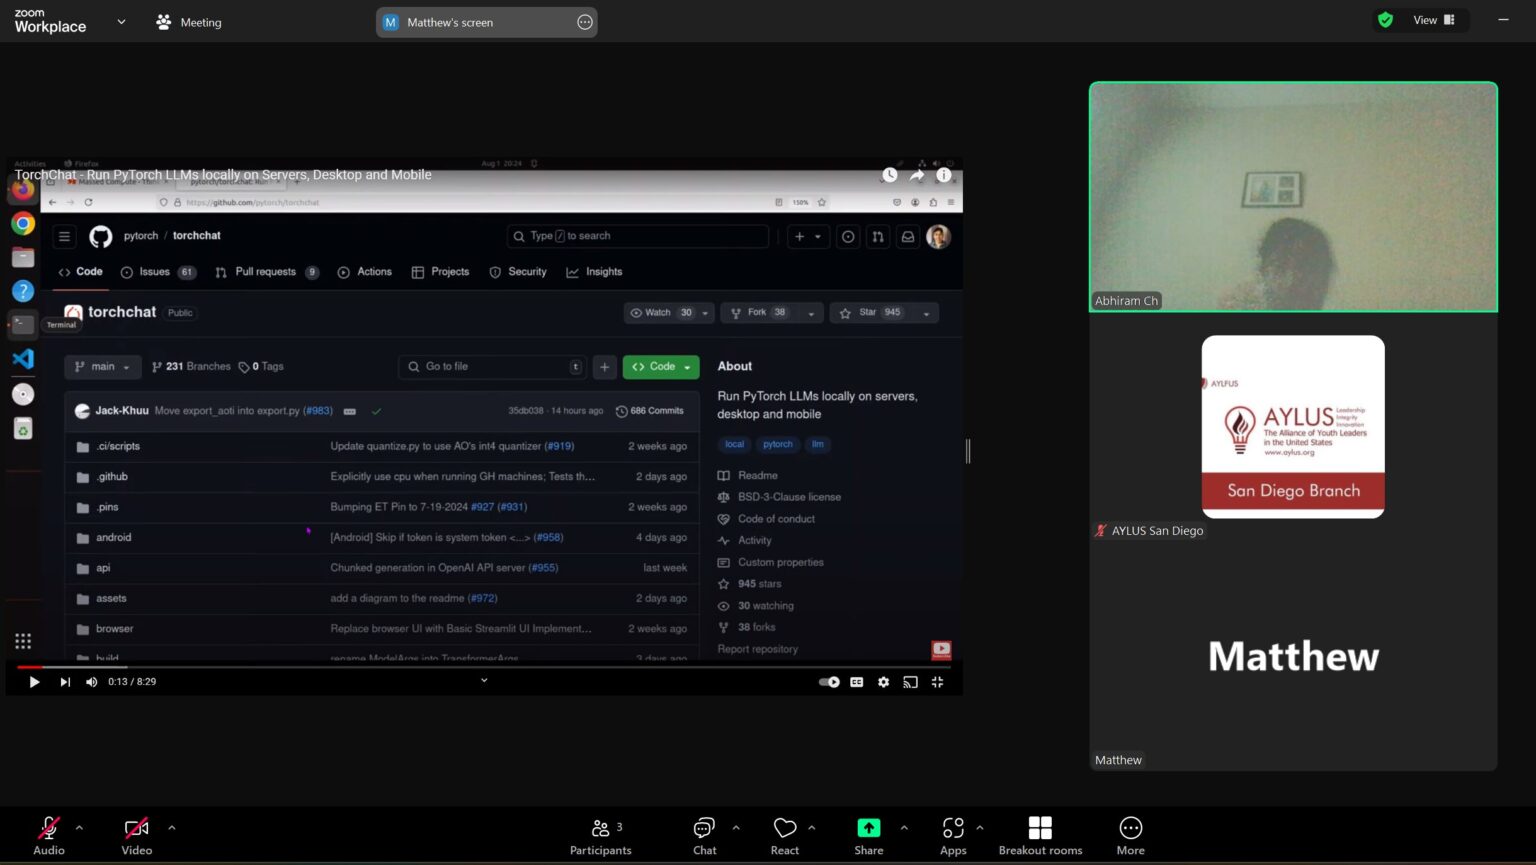1536x865 pixels.
Task: Click the GitHub search field
Action: [x=638, y=236]
